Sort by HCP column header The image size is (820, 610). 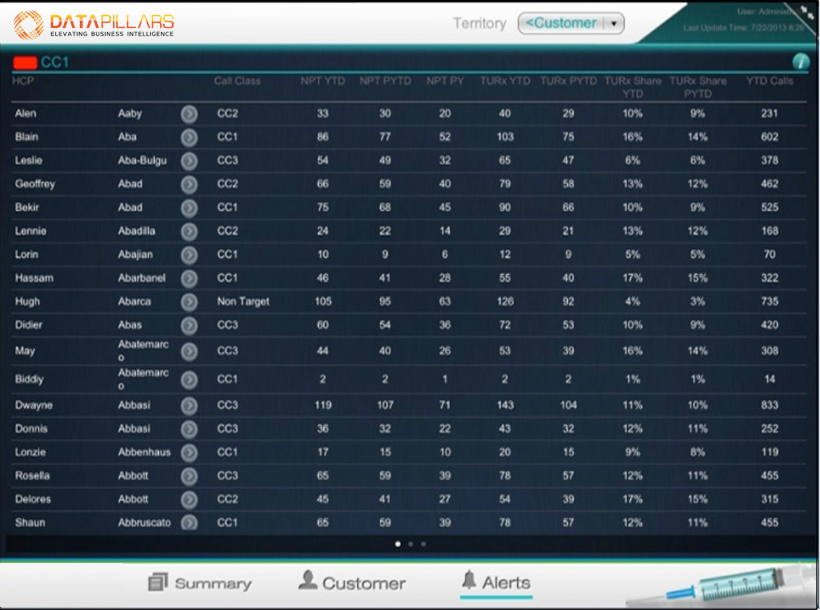click(x=23, y=81)
